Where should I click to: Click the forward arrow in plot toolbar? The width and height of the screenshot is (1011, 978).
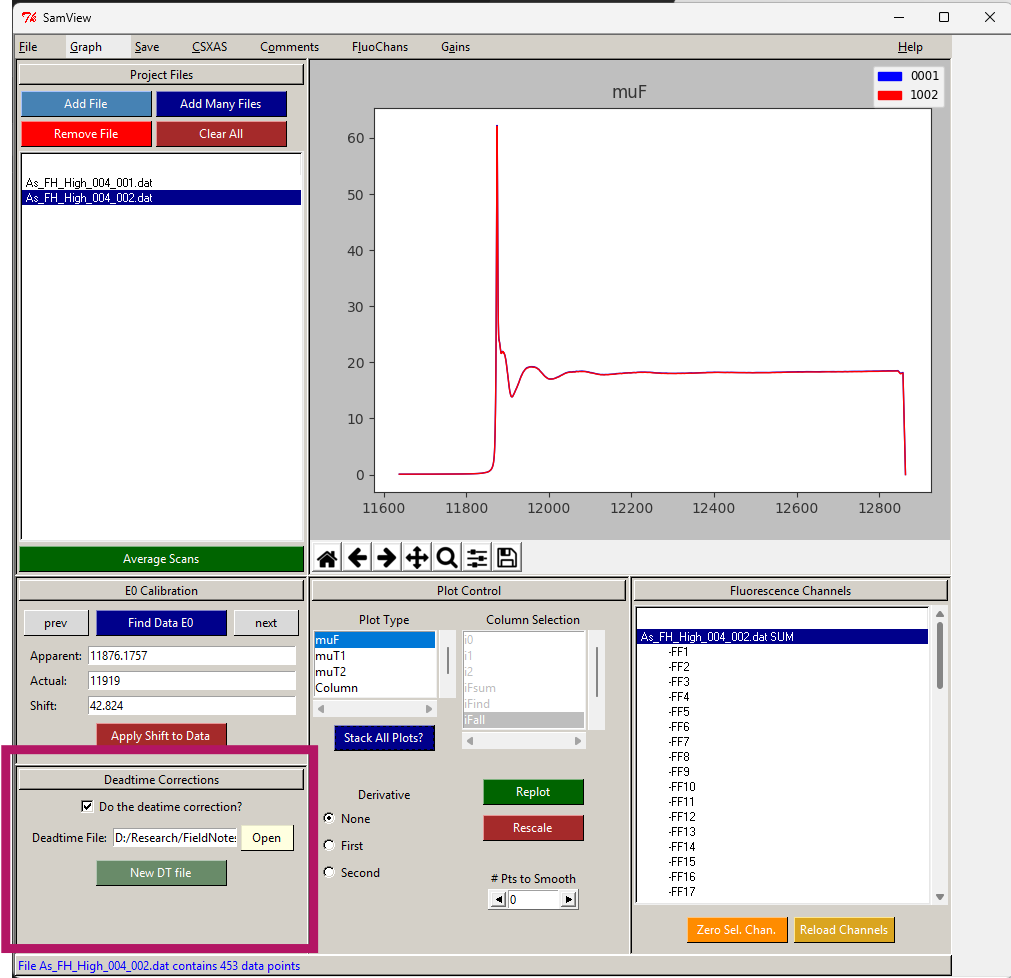pyautogui.click(x=386, y=558)
